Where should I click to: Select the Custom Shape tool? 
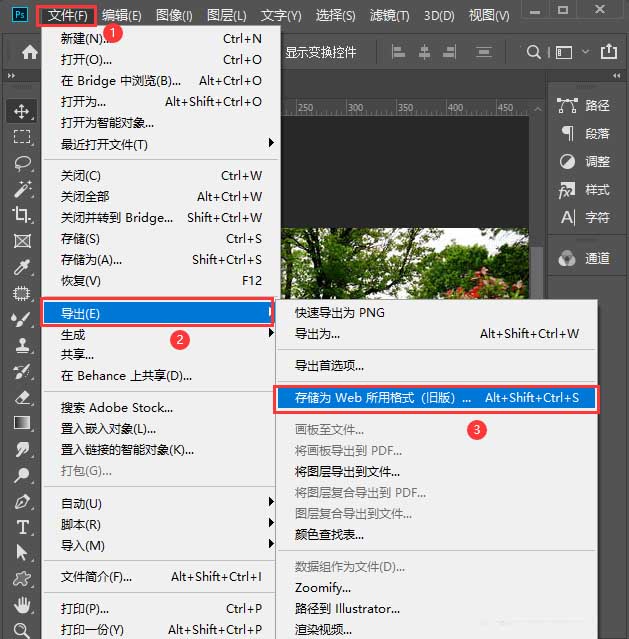pos(21,579)
